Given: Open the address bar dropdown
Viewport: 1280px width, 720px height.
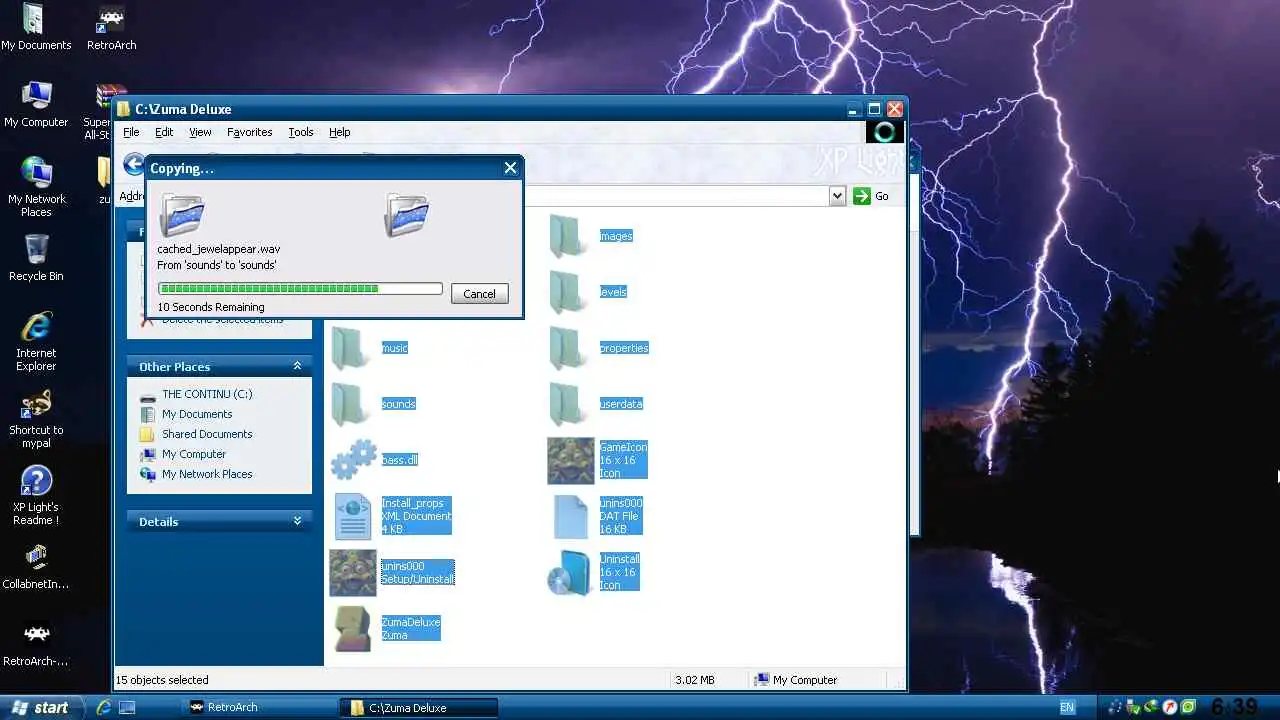Looking at the screenshot, I should pos(838,196).
